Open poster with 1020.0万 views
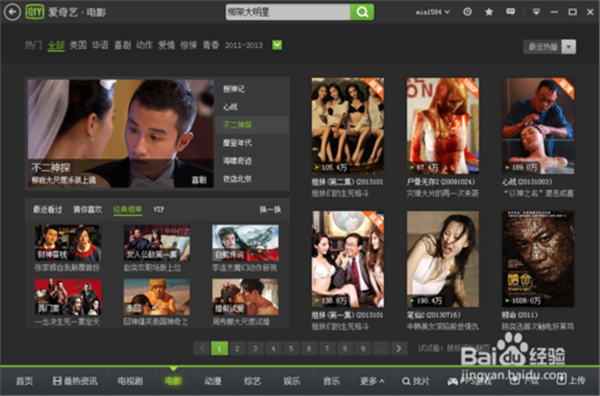 [538, 259]
